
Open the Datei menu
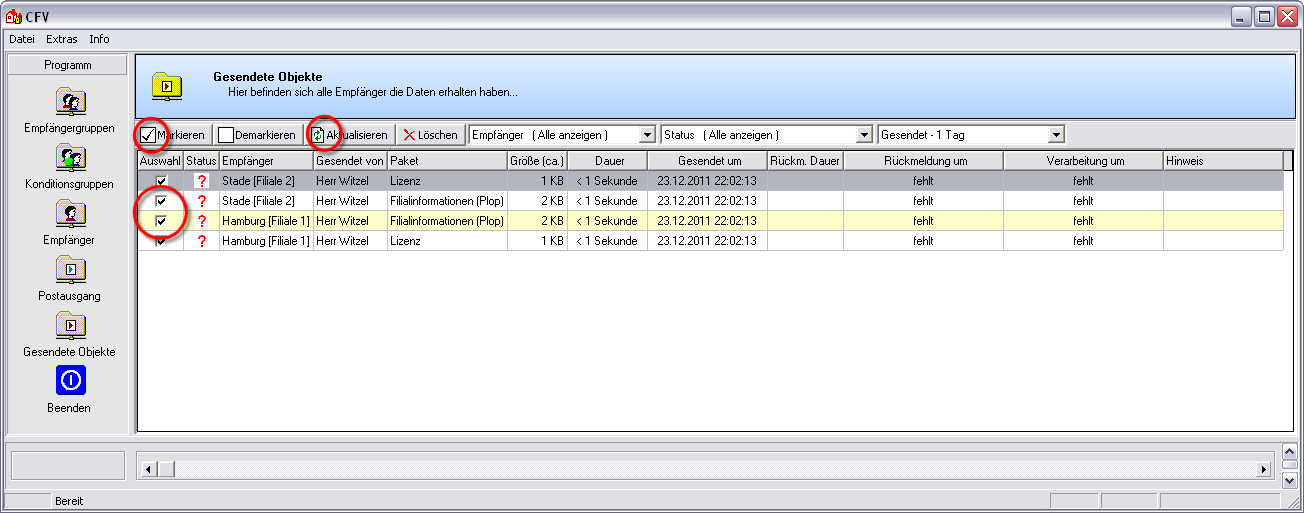(22, 39)
